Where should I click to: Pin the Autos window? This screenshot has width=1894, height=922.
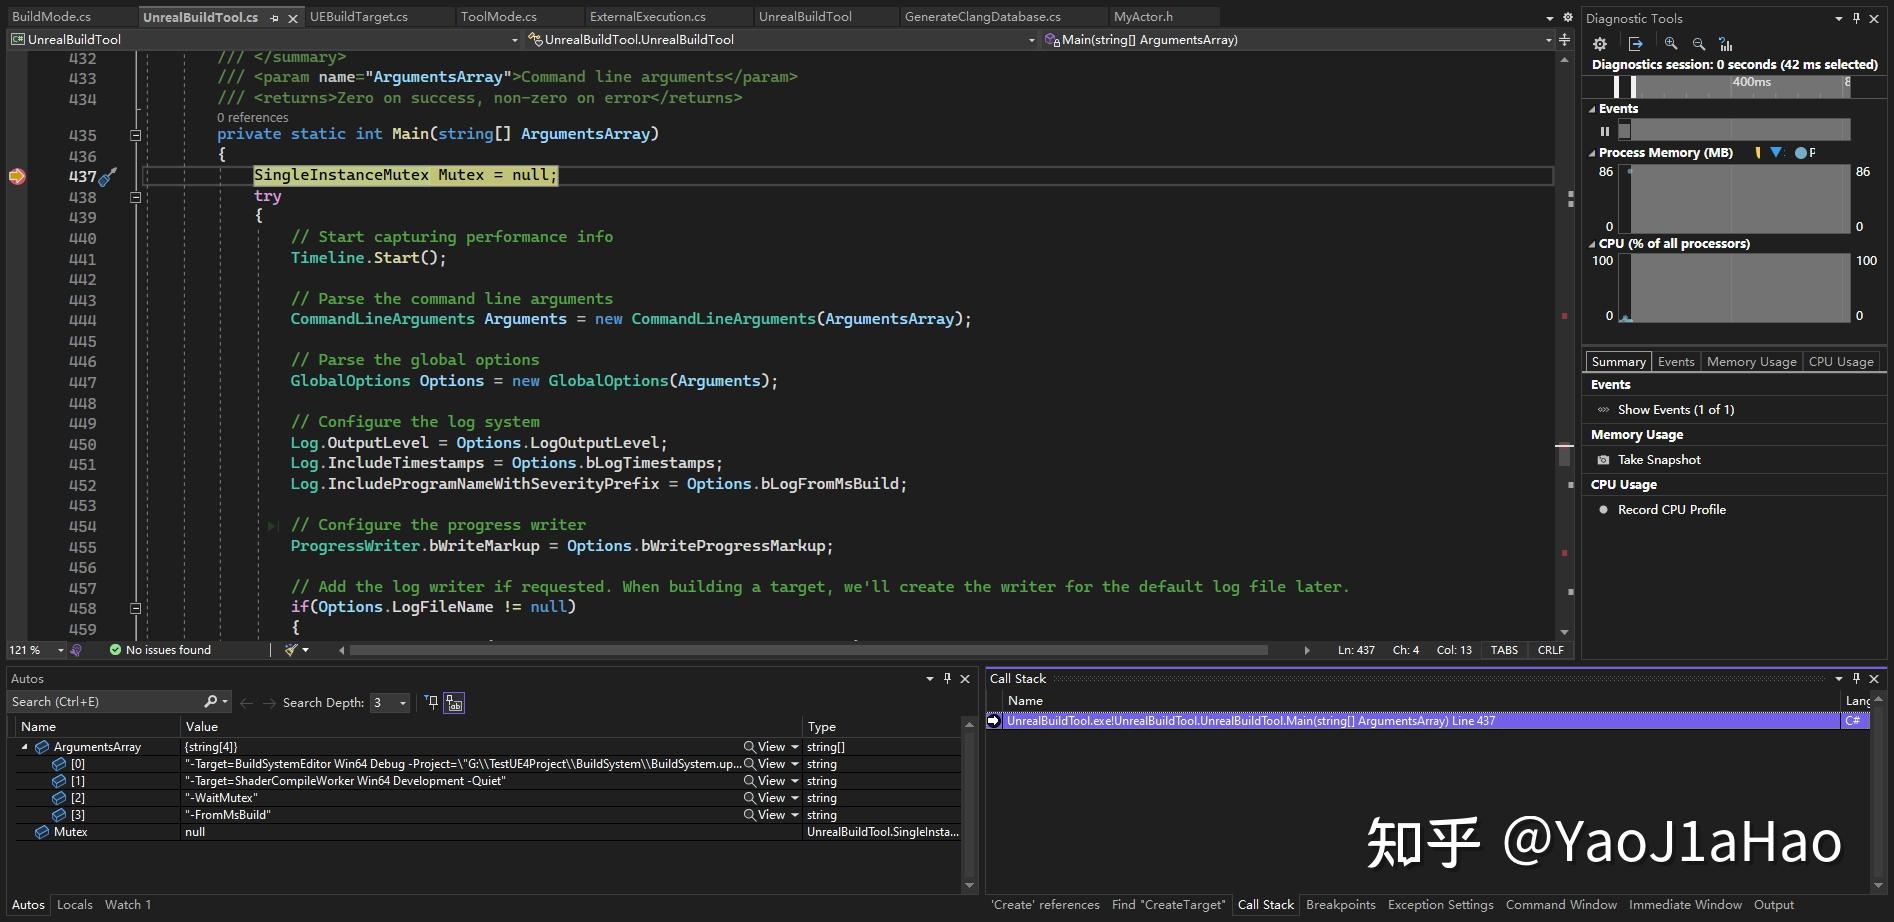click(x=947, y=678)
